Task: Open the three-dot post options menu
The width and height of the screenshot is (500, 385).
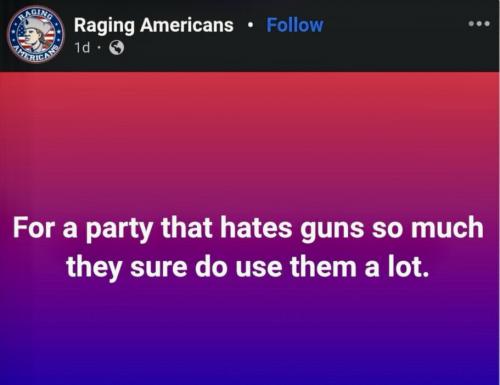Action: click(x=479, y=24)
